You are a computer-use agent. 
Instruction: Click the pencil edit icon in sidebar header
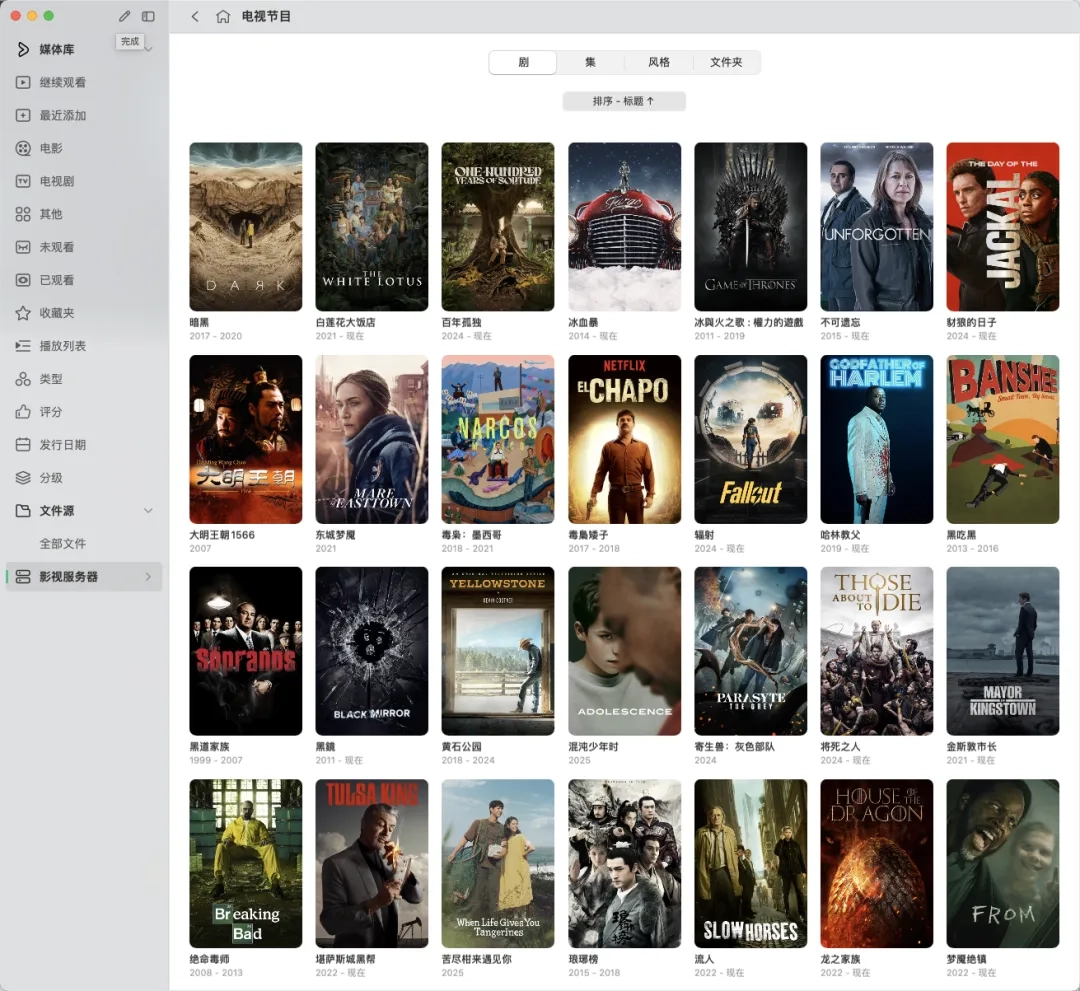[x=124, y=16]
